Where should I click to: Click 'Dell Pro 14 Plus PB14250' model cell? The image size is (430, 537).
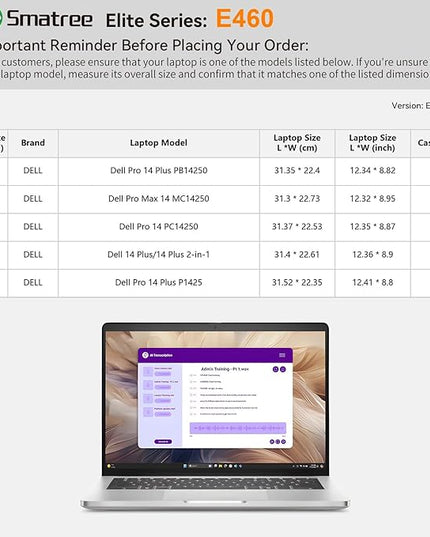[x=159, y=171]
